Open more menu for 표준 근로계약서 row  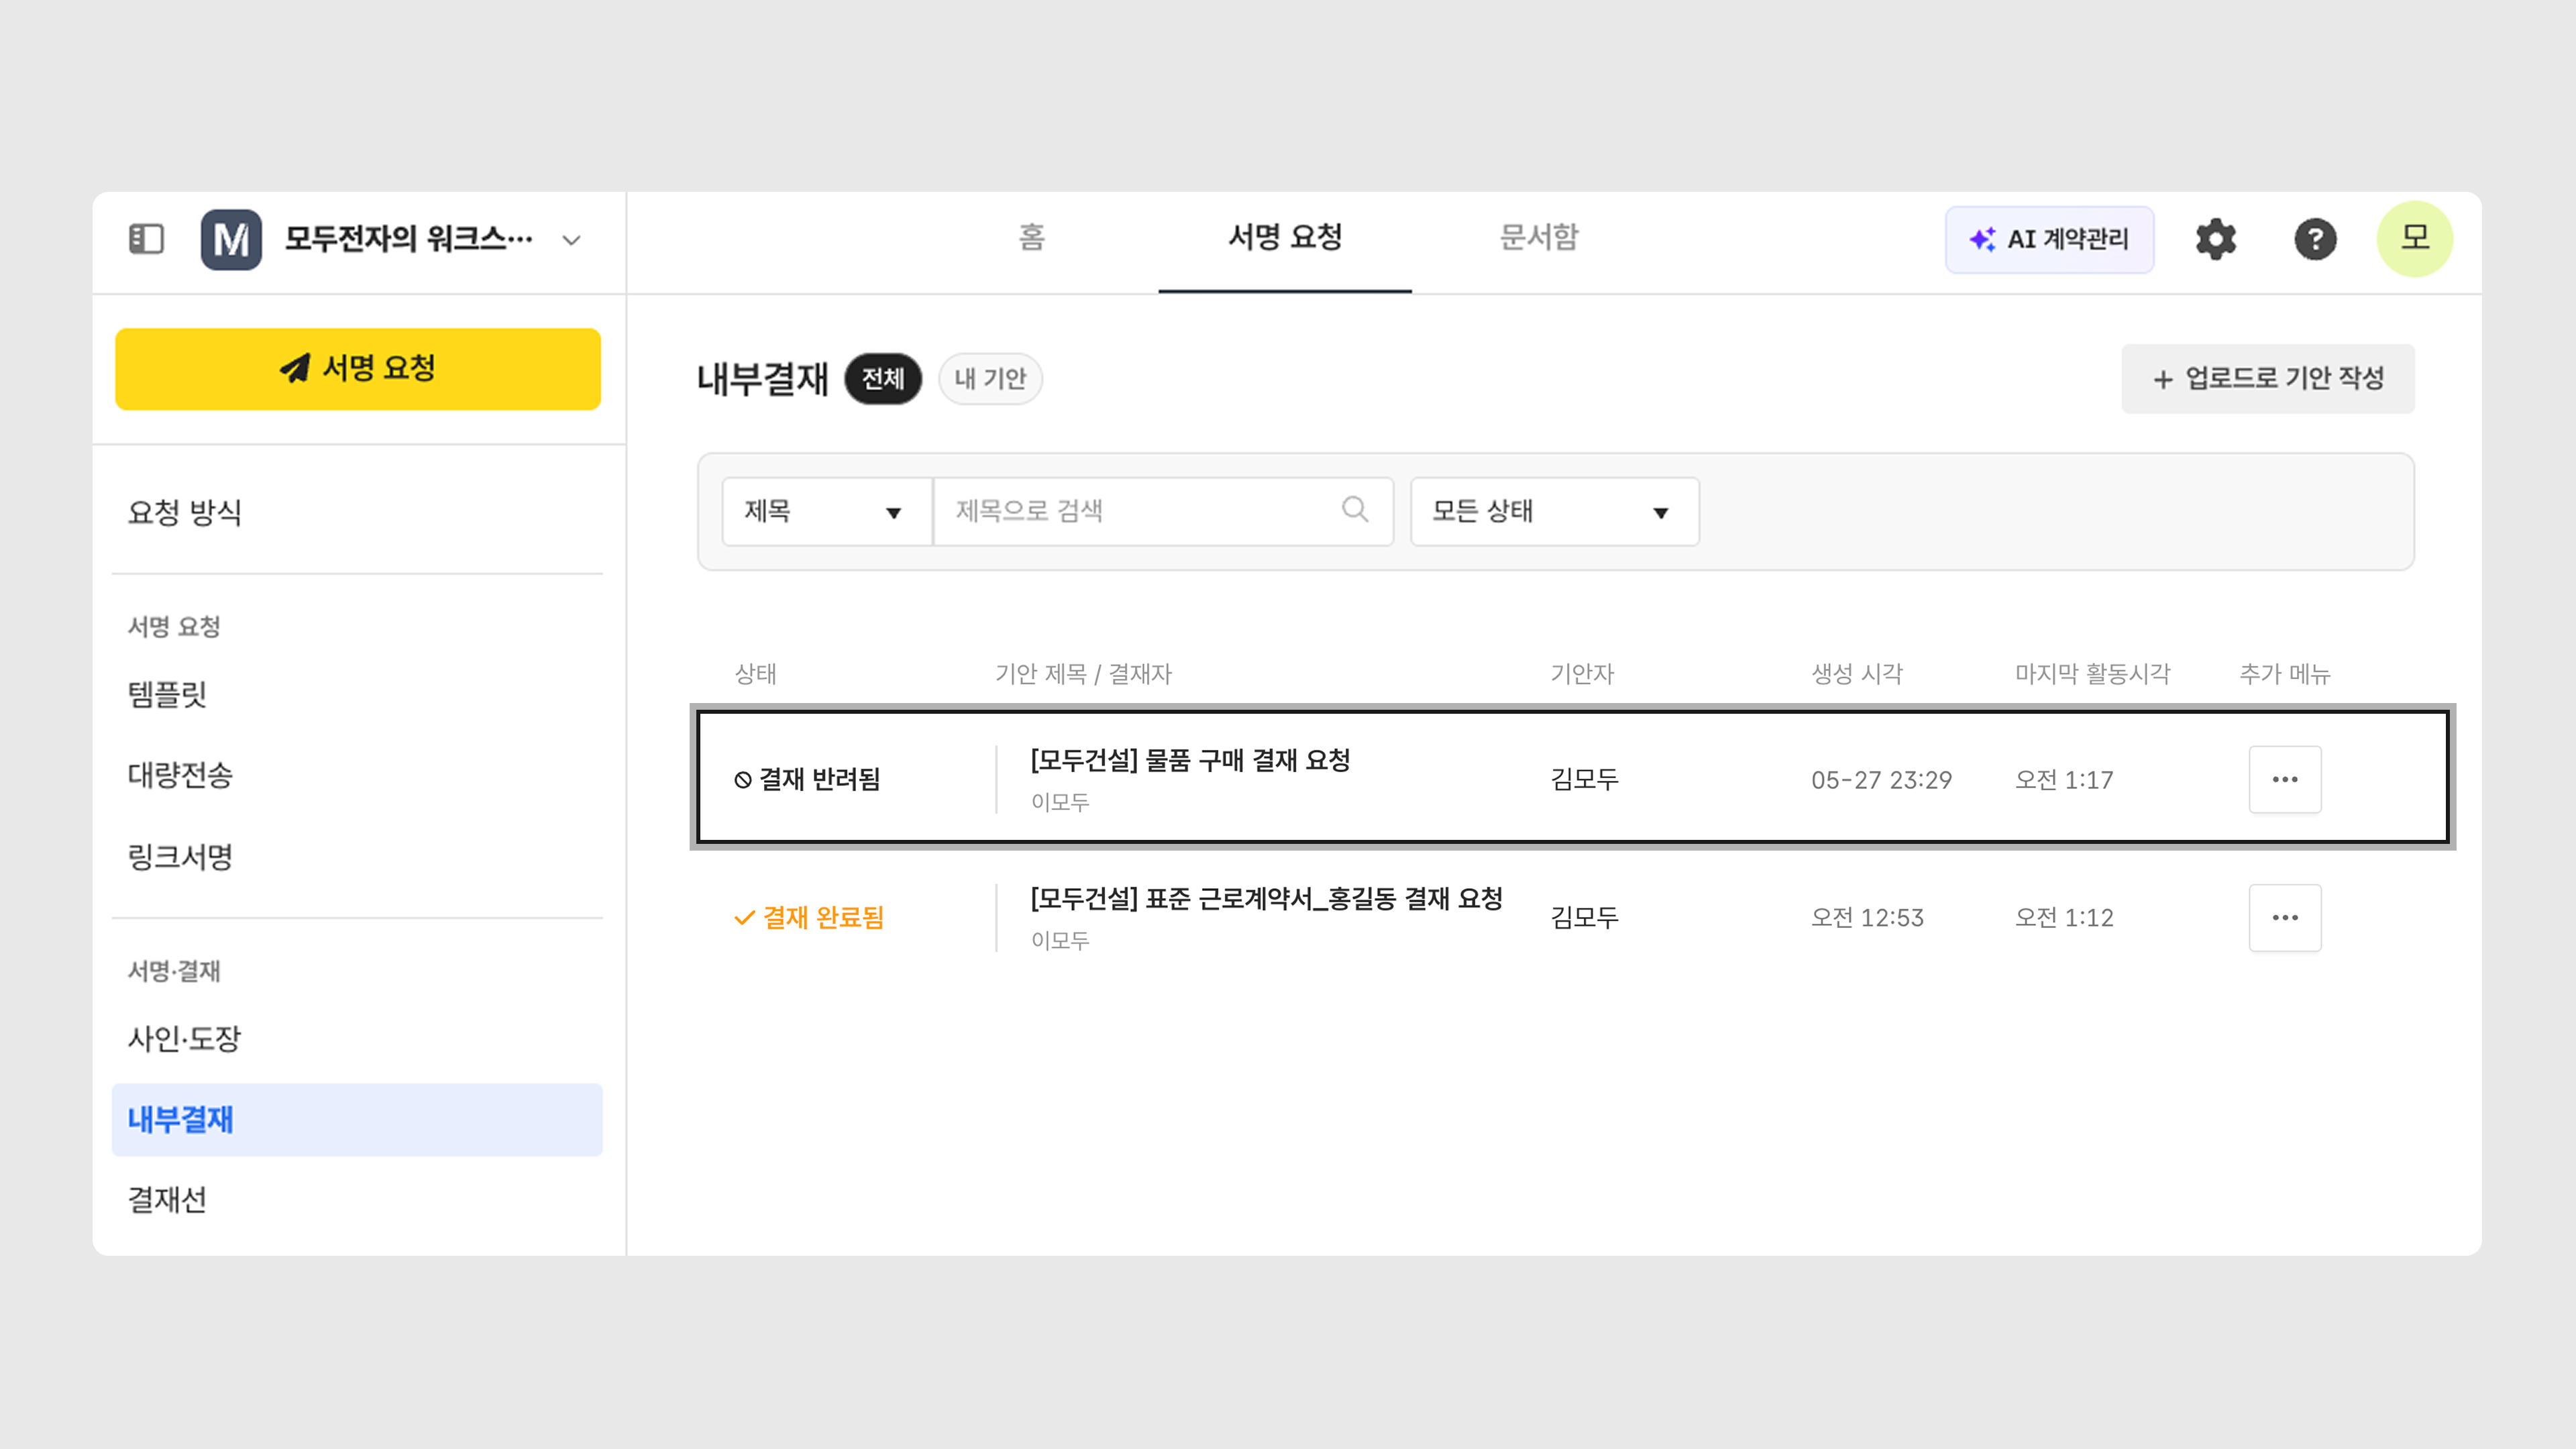2284,917
